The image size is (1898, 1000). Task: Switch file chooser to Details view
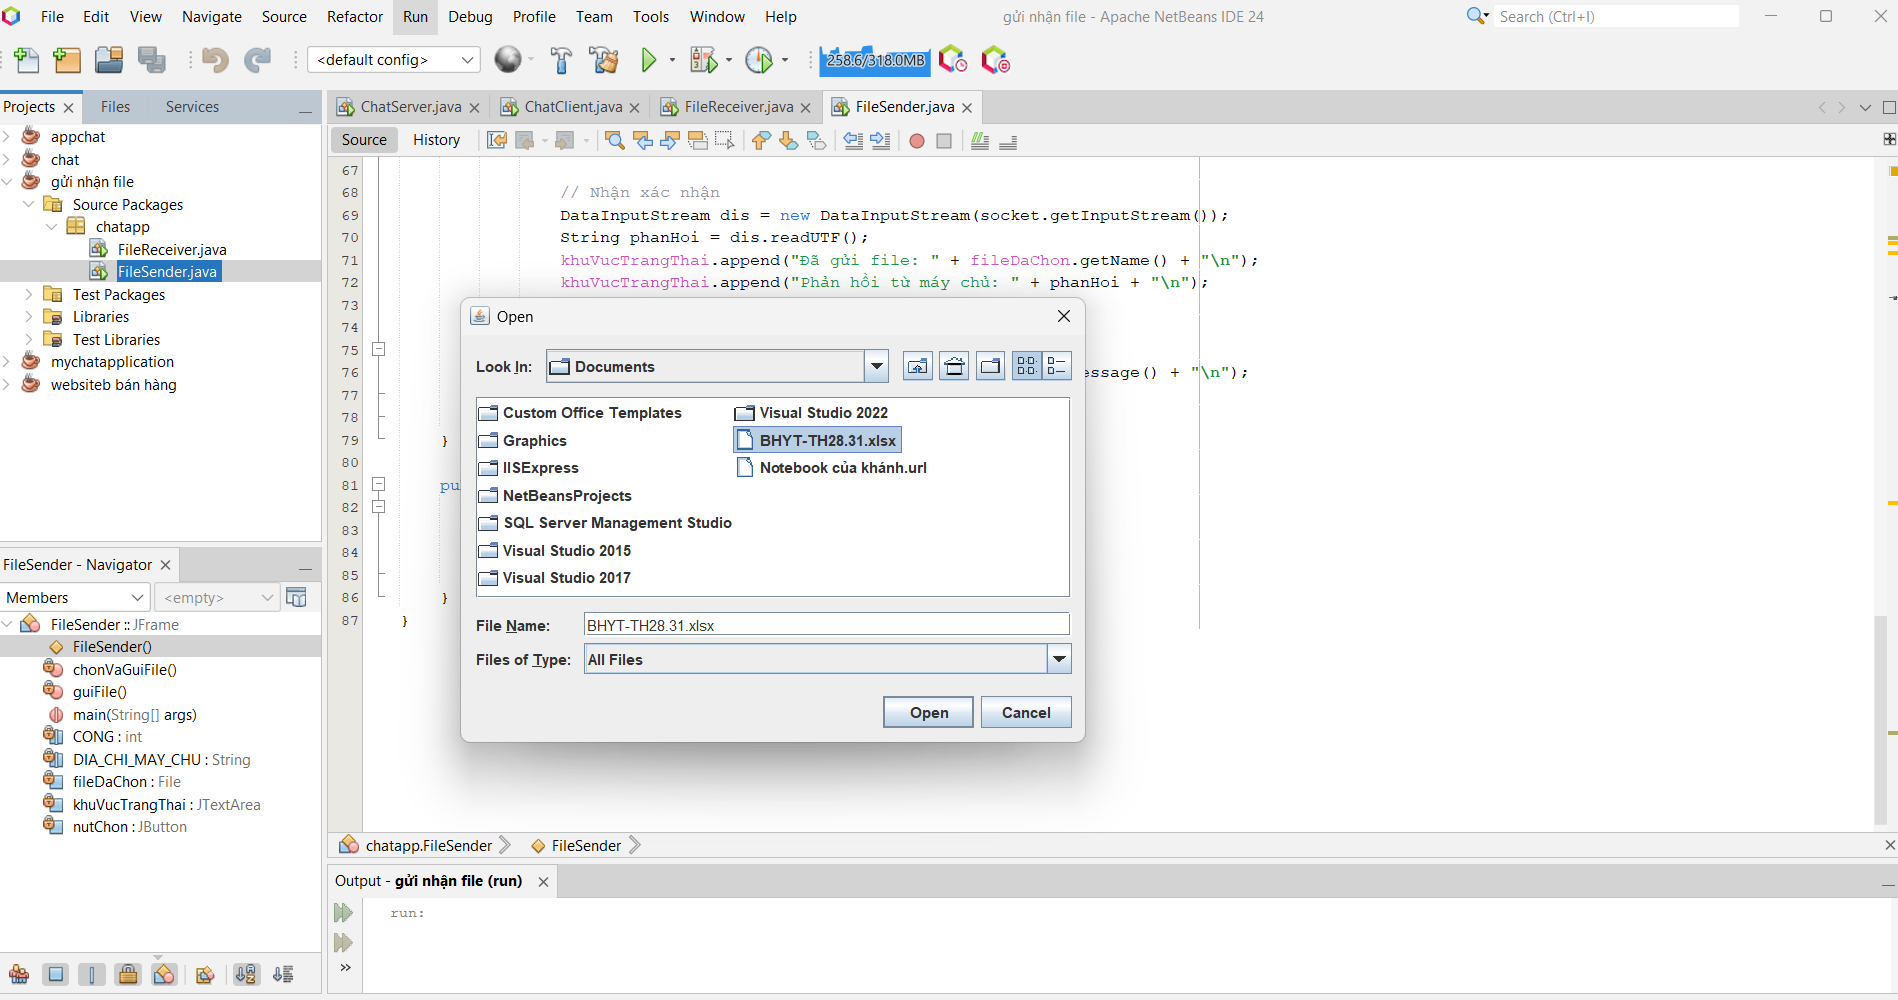1057,366
